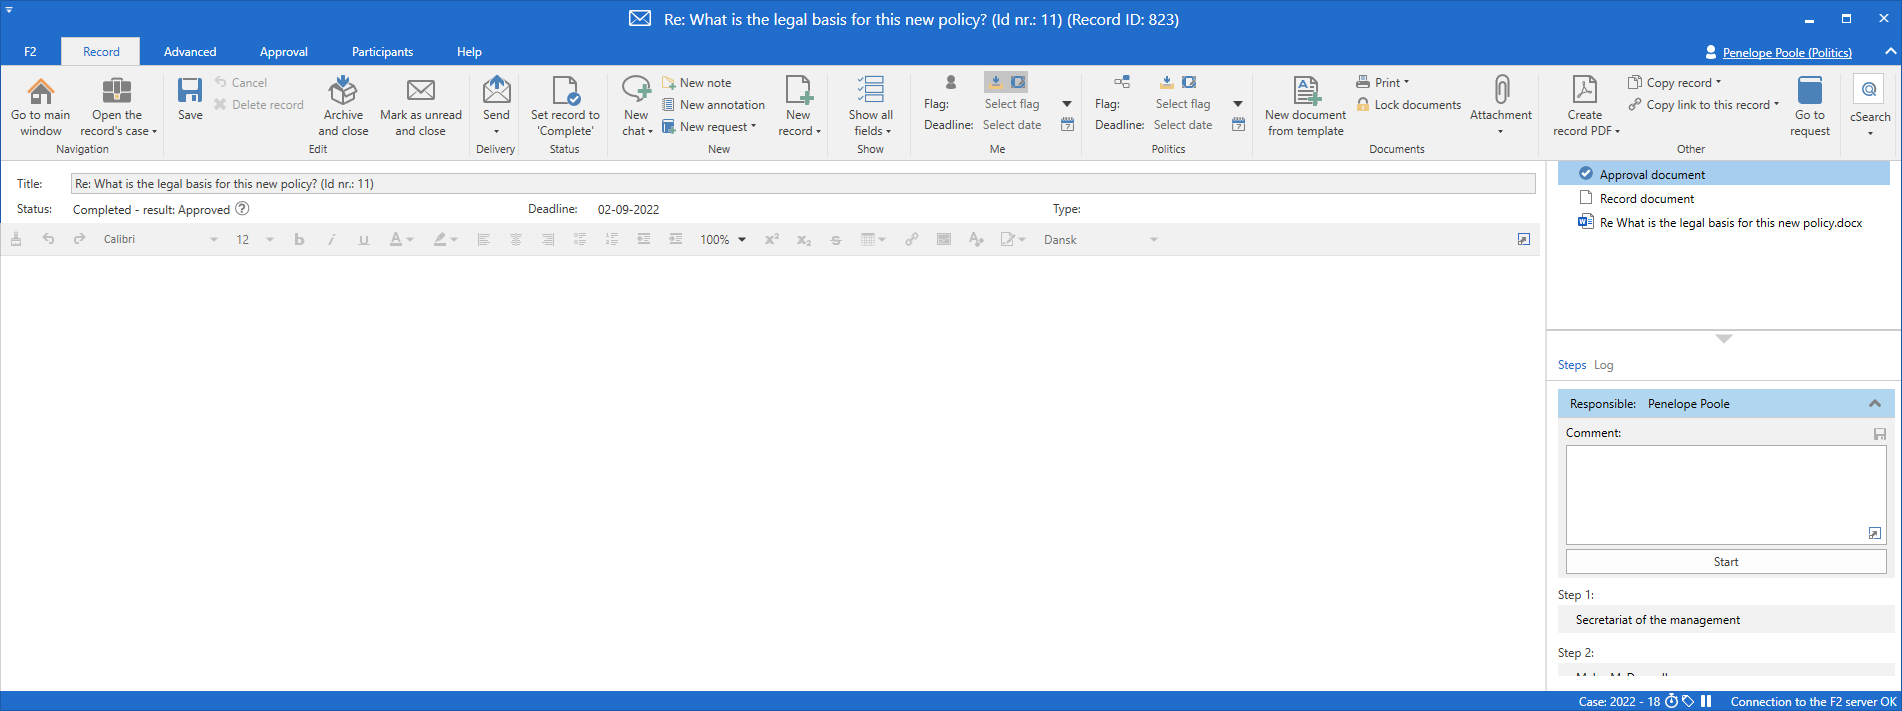Click Go to main window icon
Viewport: 1902px width, 711px height.
pos(41,93)
